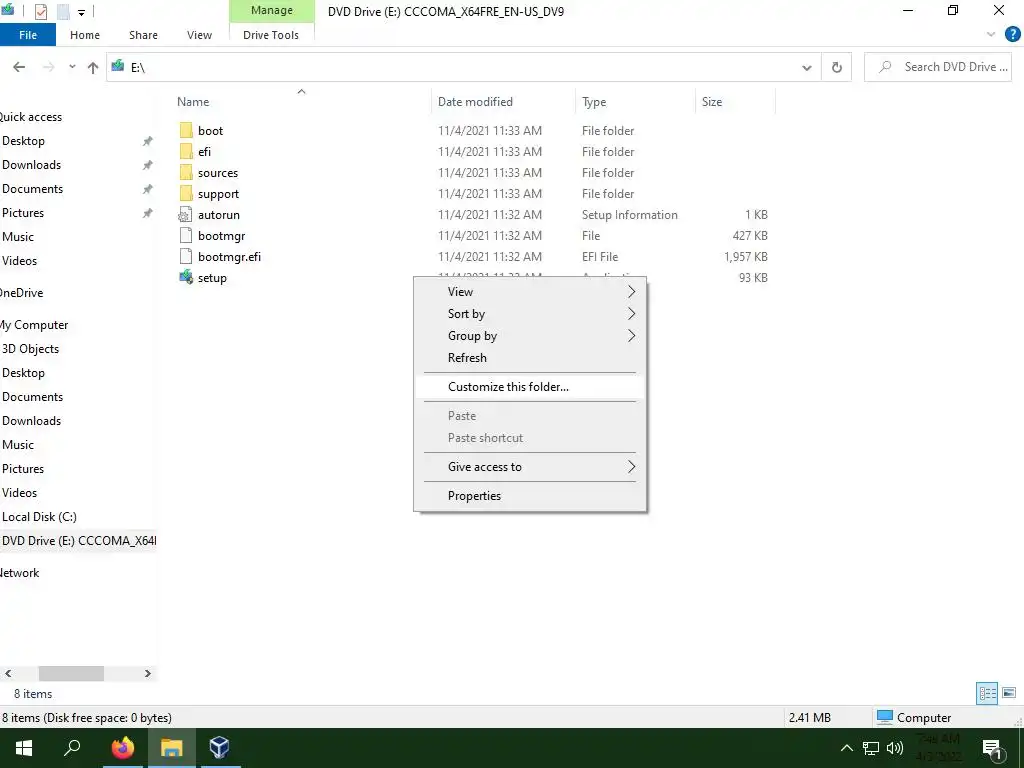
Task: Select Local Disk (C:) in navigation pane
Action: 39,517
